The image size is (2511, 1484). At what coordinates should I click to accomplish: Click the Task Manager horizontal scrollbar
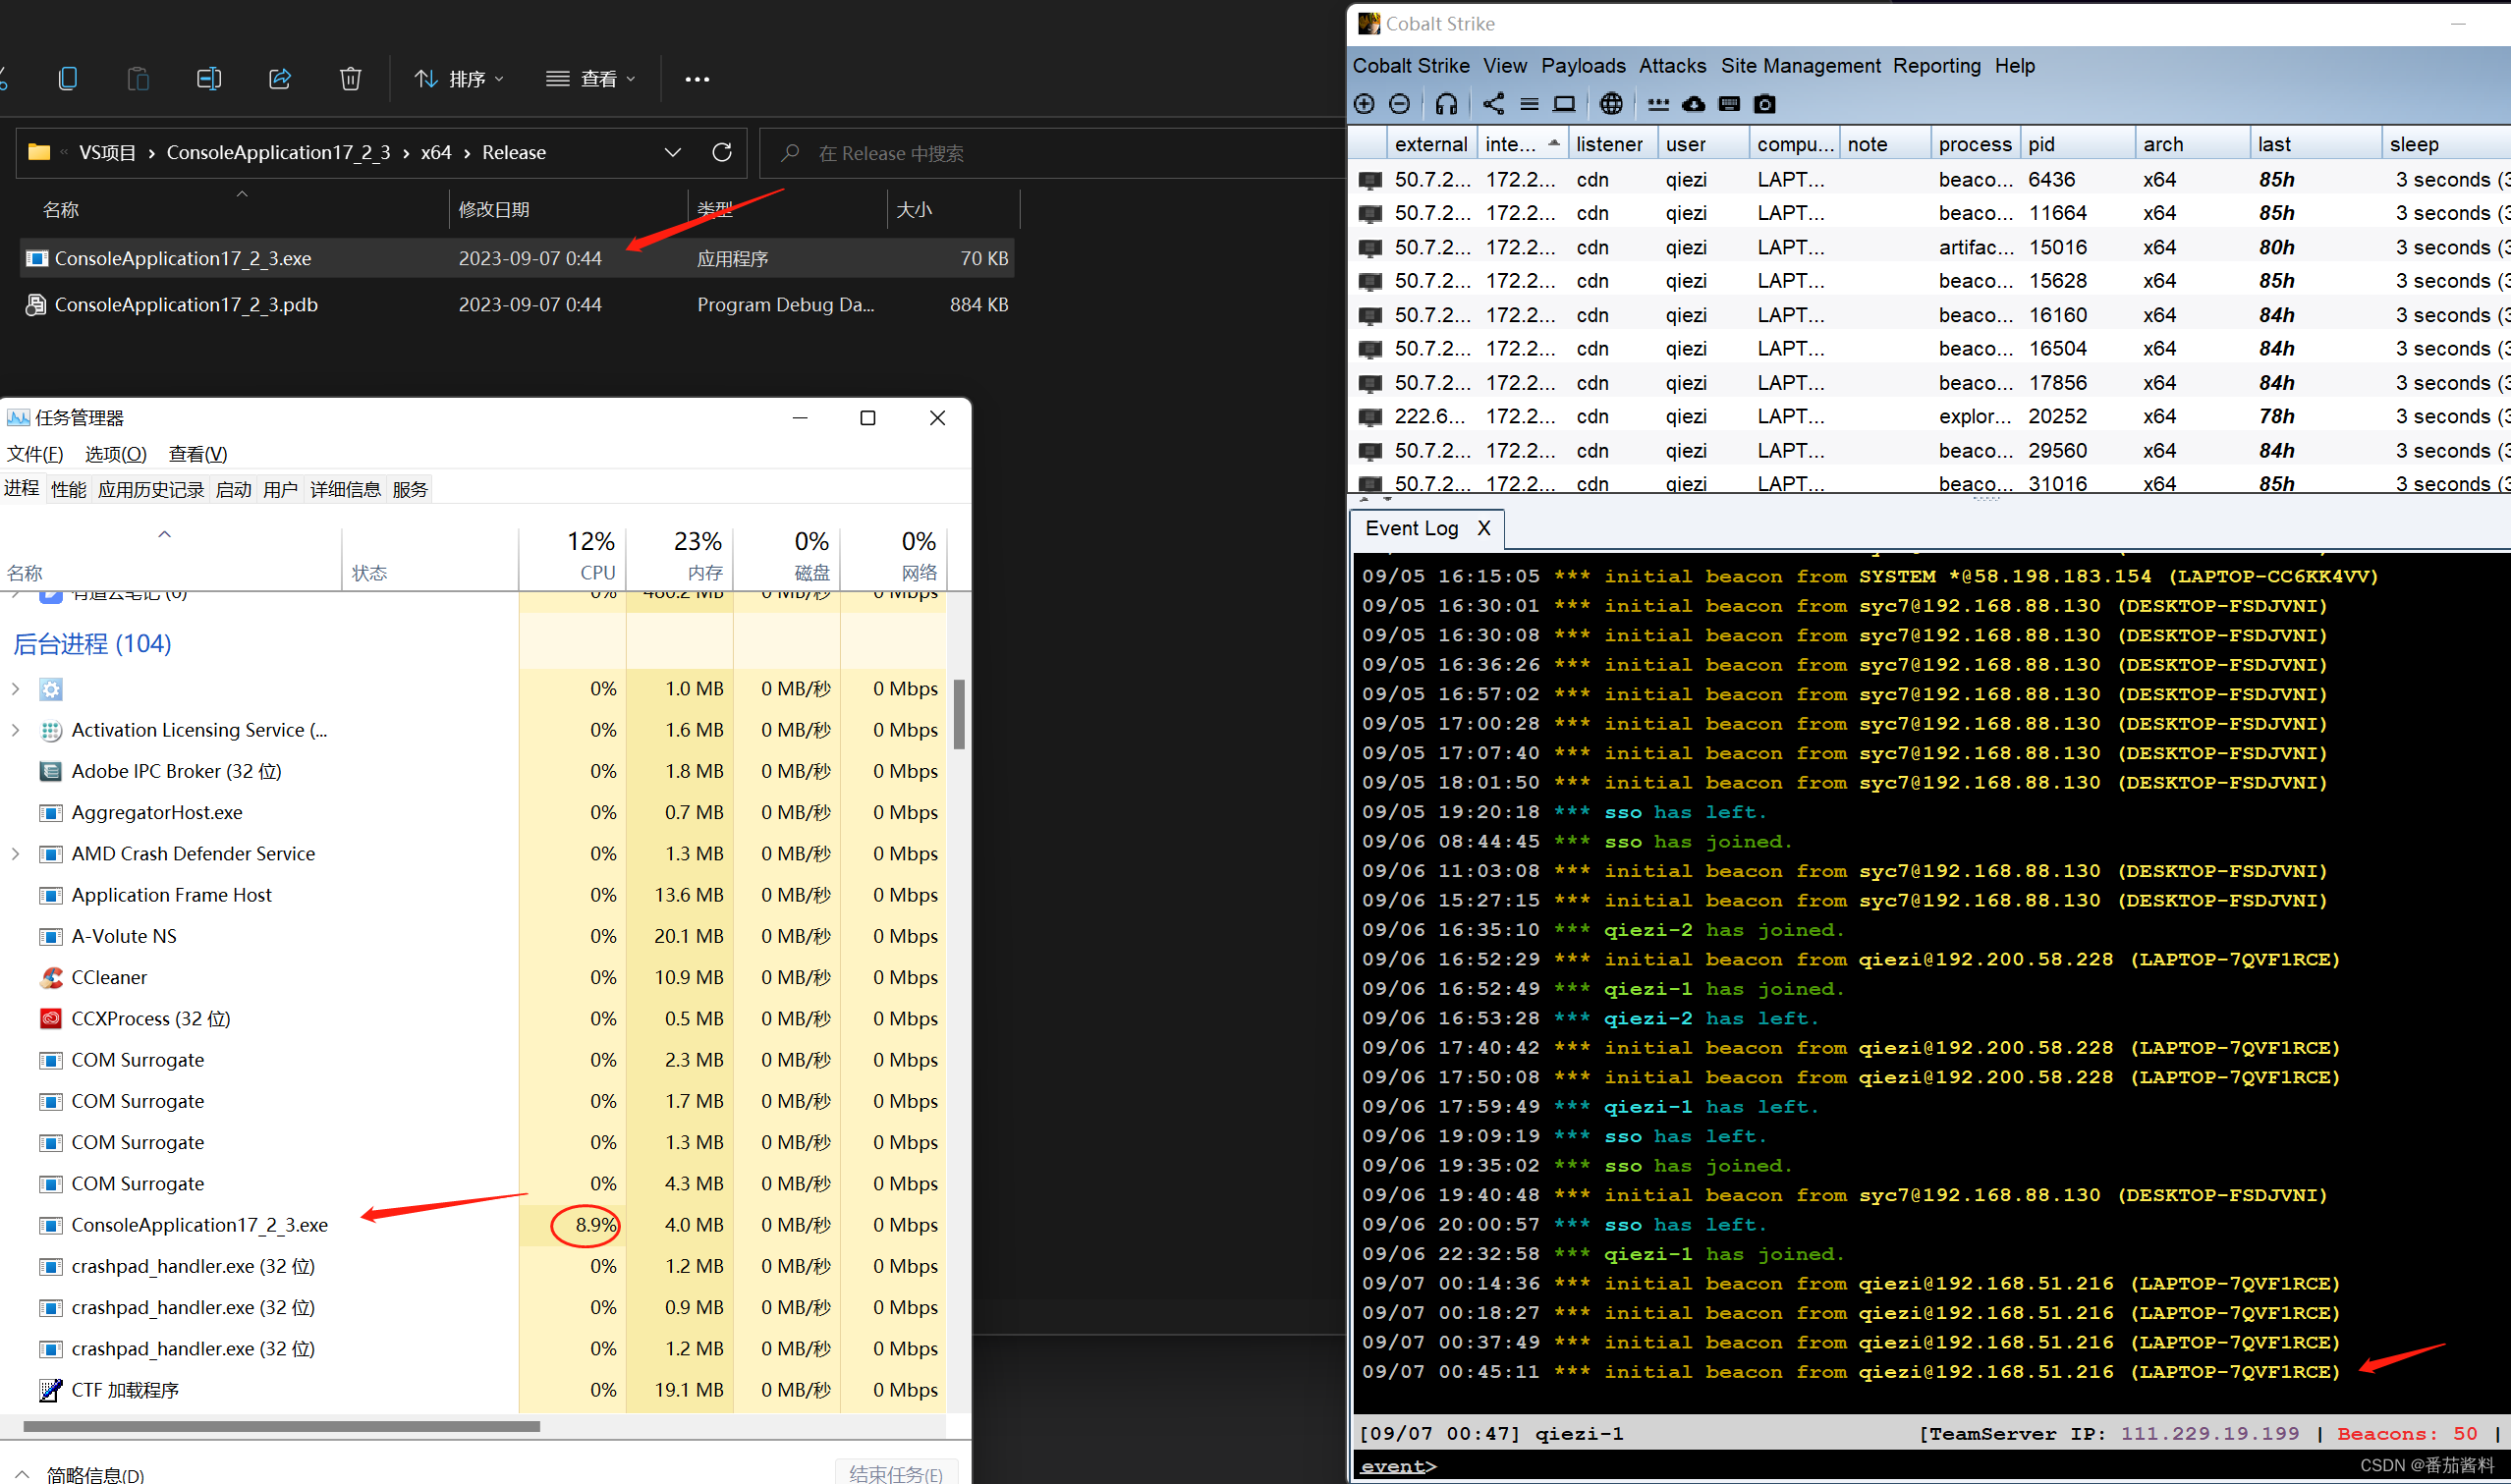[x=282, y=1426]
